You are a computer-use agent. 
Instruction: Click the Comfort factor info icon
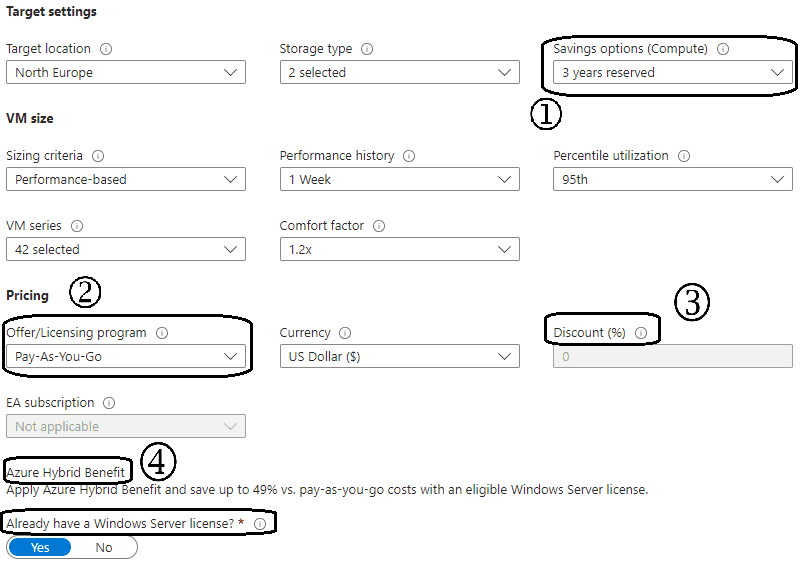pos(379,226)
